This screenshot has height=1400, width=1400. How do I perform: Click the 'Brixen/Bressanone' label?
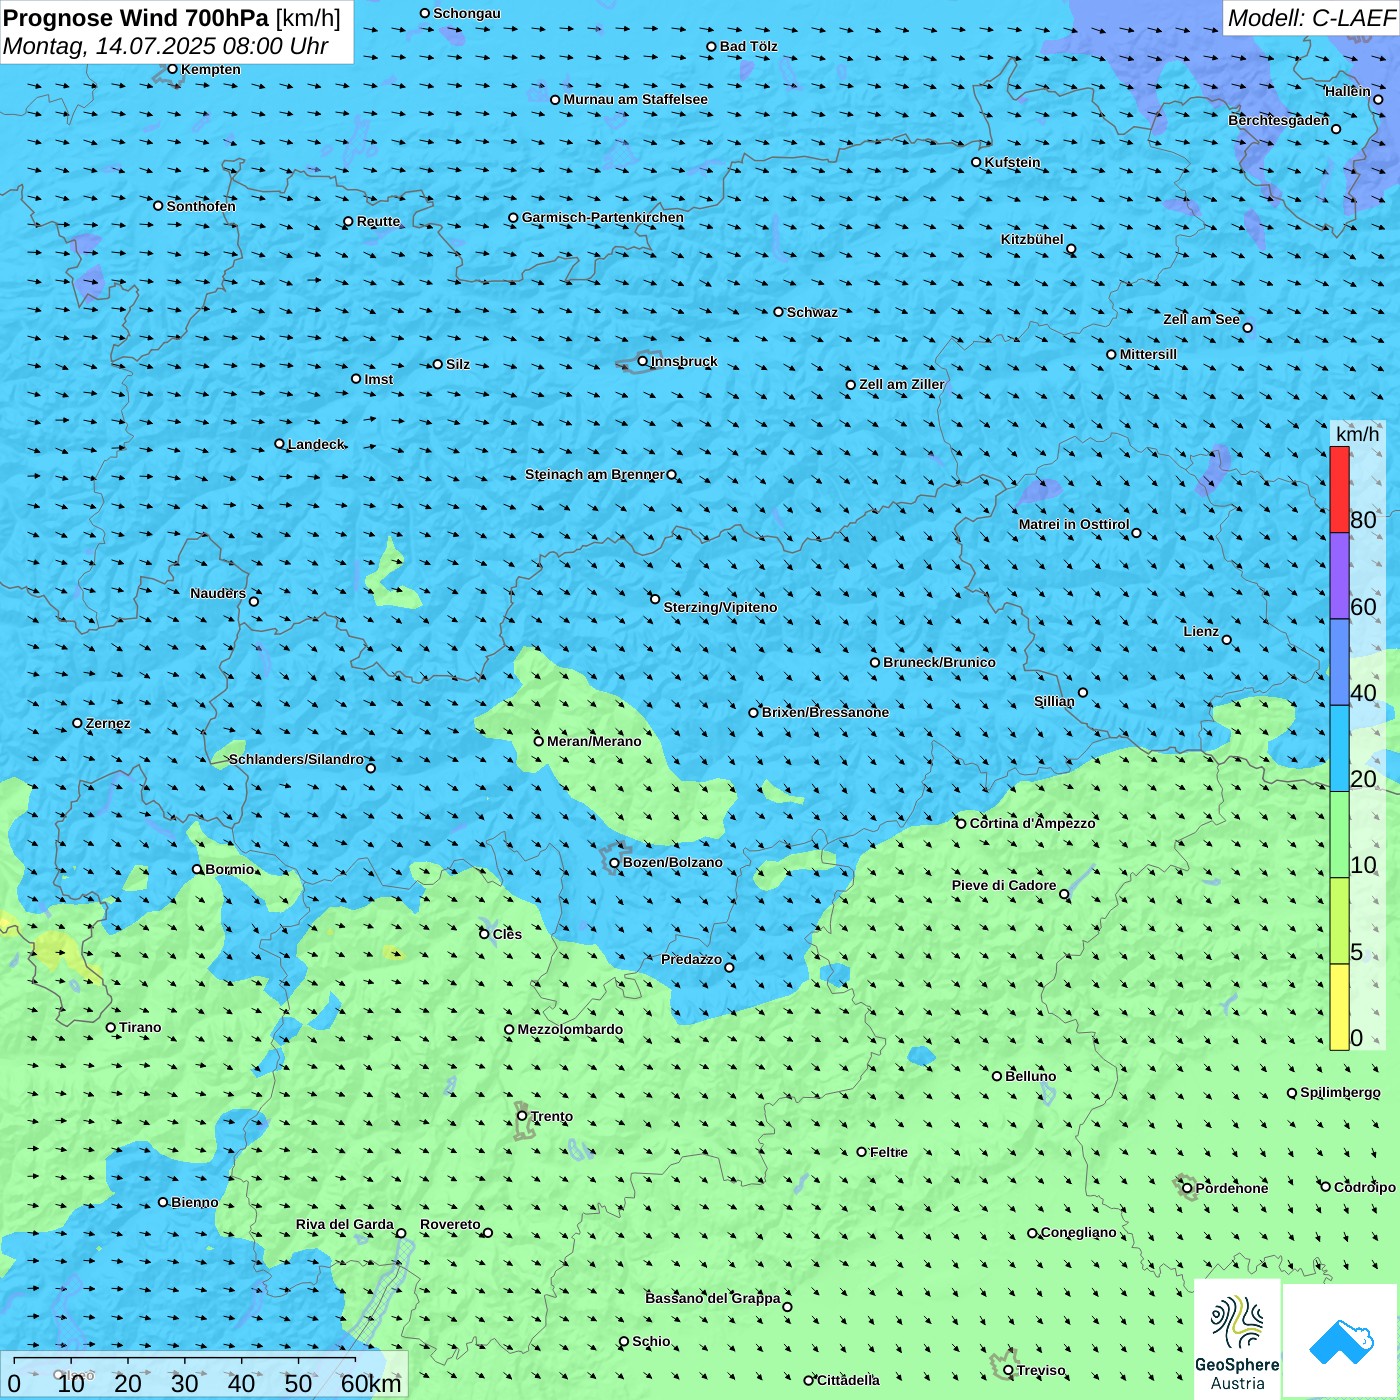[x=825, y=712]
